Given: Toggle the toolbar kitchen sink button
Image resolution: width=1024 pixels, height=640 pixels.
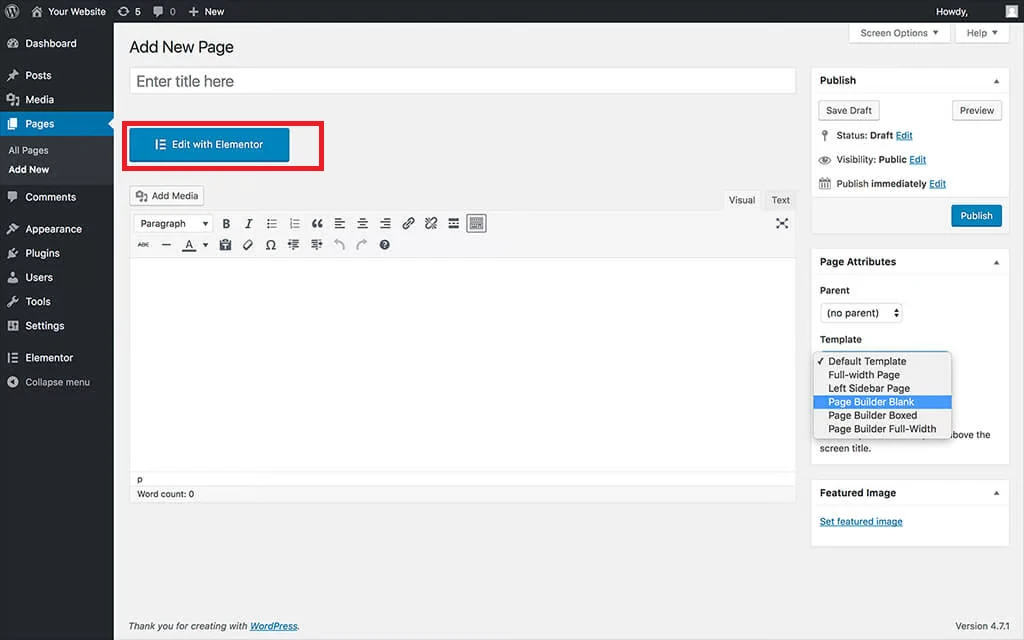Looking at the screenshot, I should (476, 224).
